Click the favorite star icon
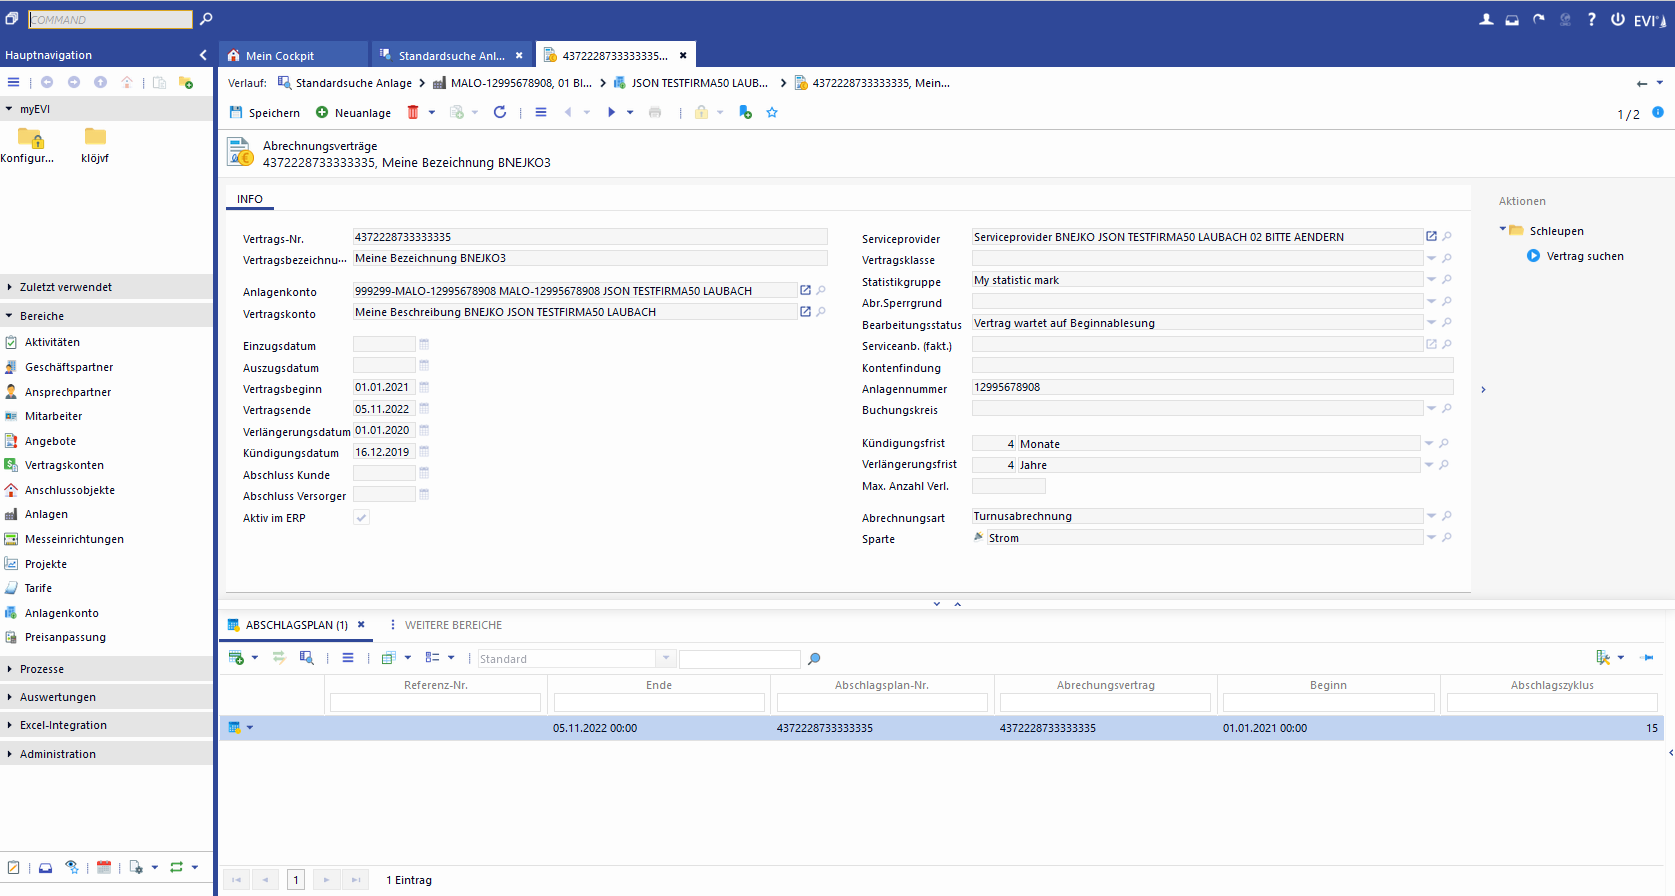This screenshot has height=896, width=1675. pos(772,113)
